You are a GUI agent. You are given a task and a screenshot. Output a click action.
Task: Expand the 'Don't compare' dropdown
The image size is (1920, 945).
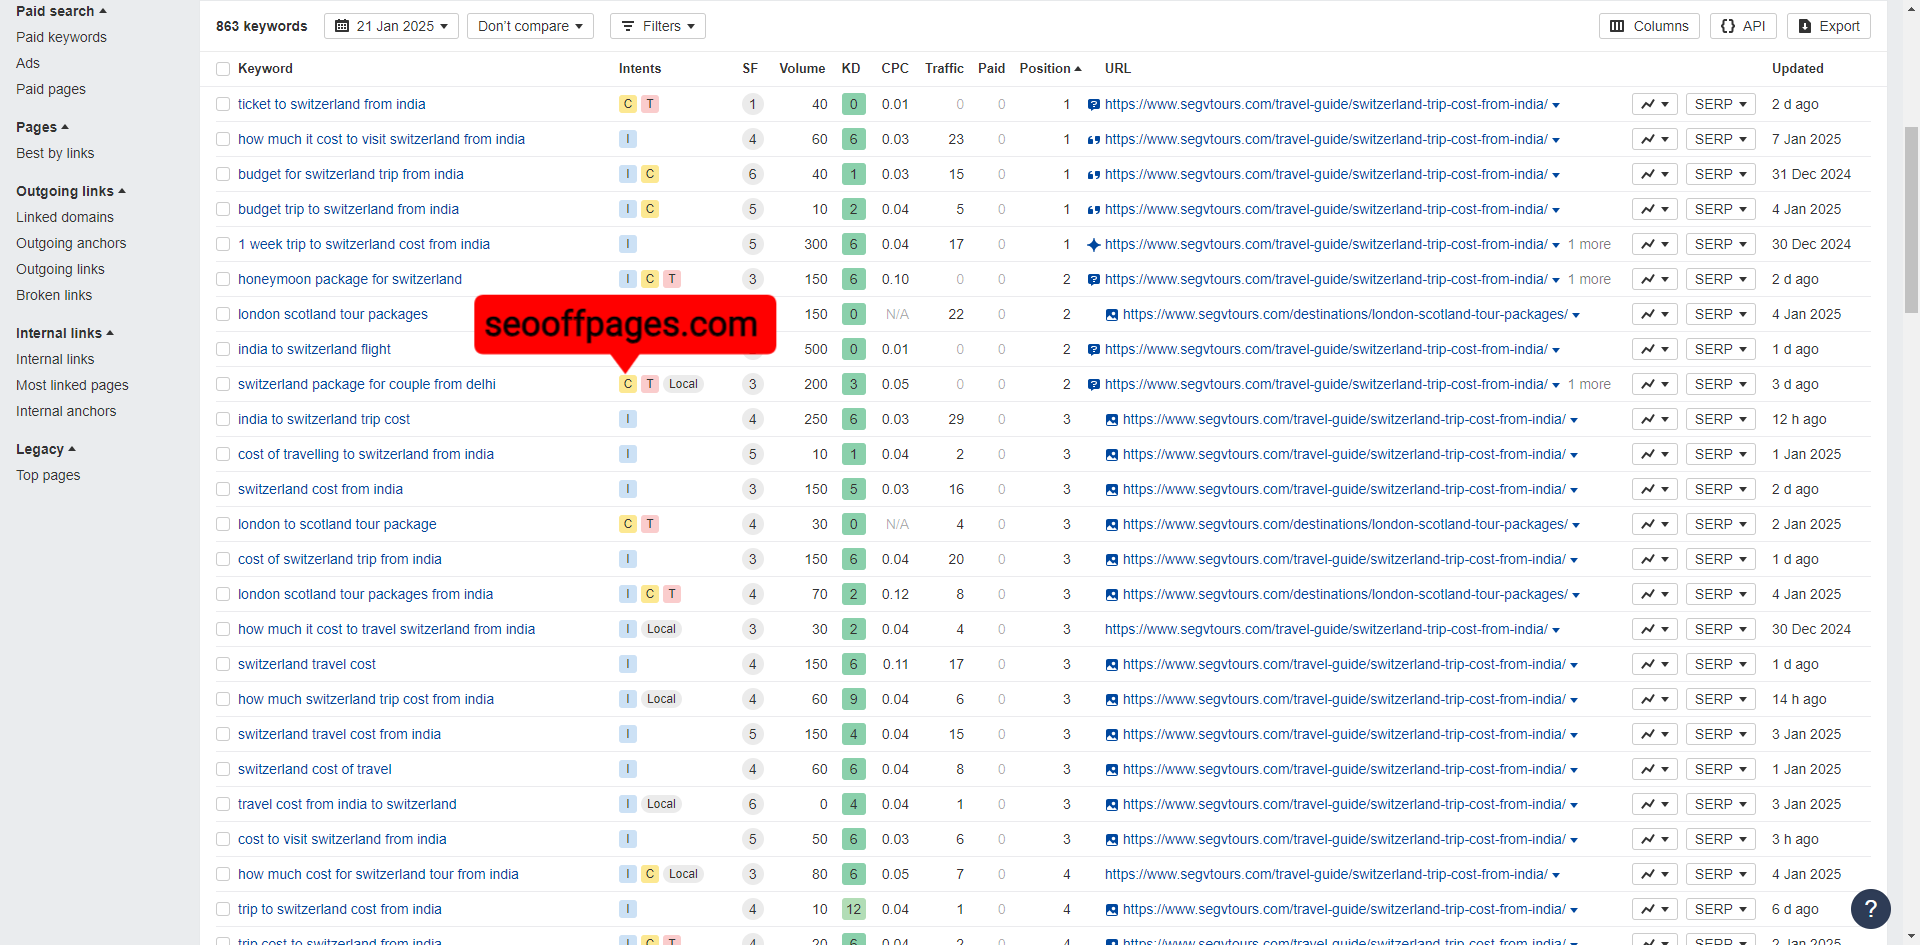pyautogui.click(x=530, y=26)
